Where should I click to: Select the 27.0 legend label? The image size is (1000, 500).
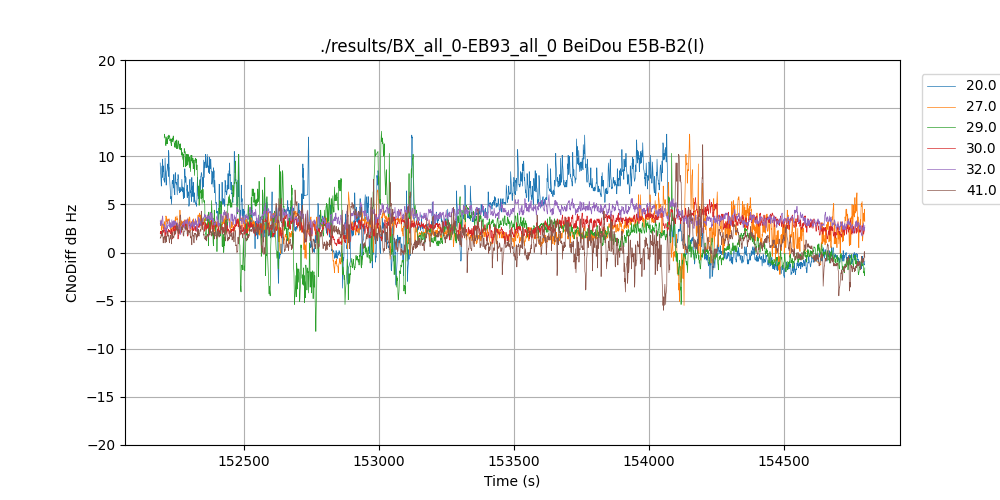coord(980,107)
